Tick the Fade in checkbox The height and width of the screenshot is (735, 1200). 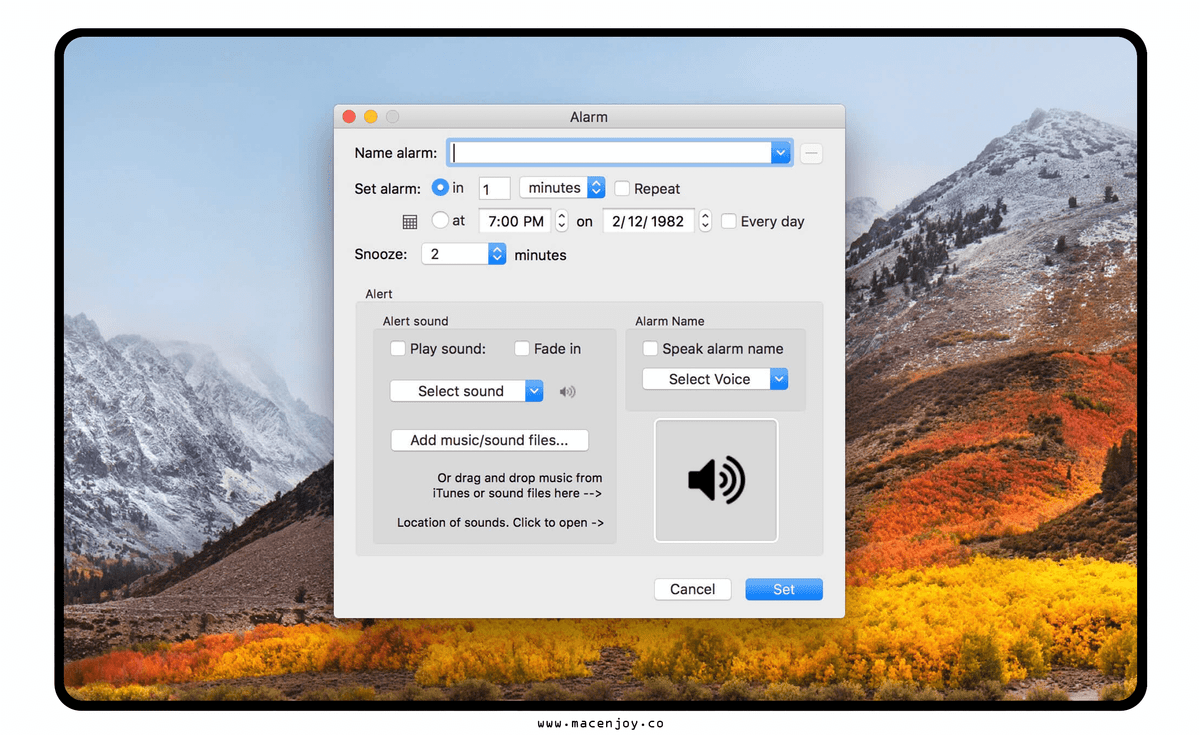pos(522,349)
